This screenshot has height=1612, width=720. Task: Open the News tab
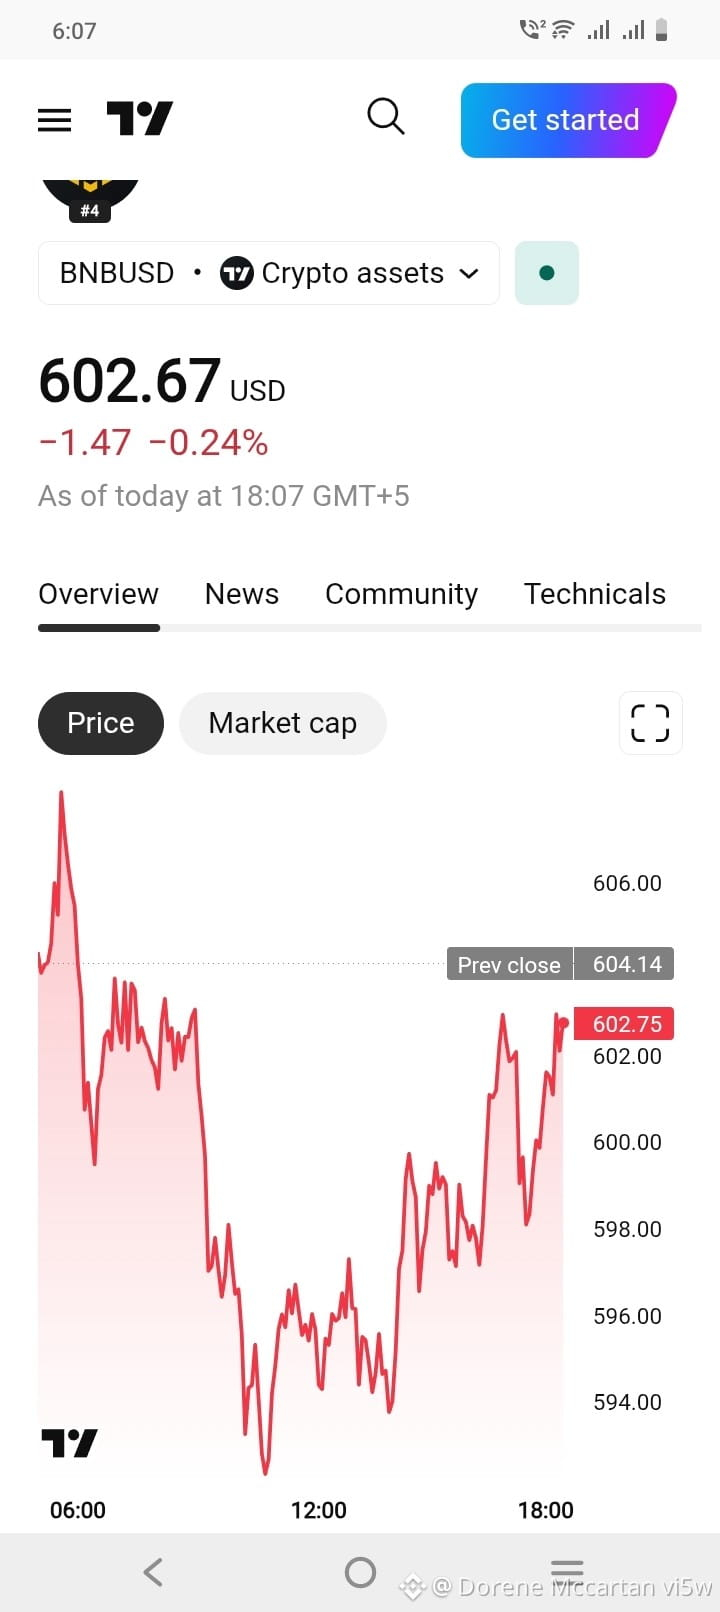pyautogui.click(x=242, y=594)
